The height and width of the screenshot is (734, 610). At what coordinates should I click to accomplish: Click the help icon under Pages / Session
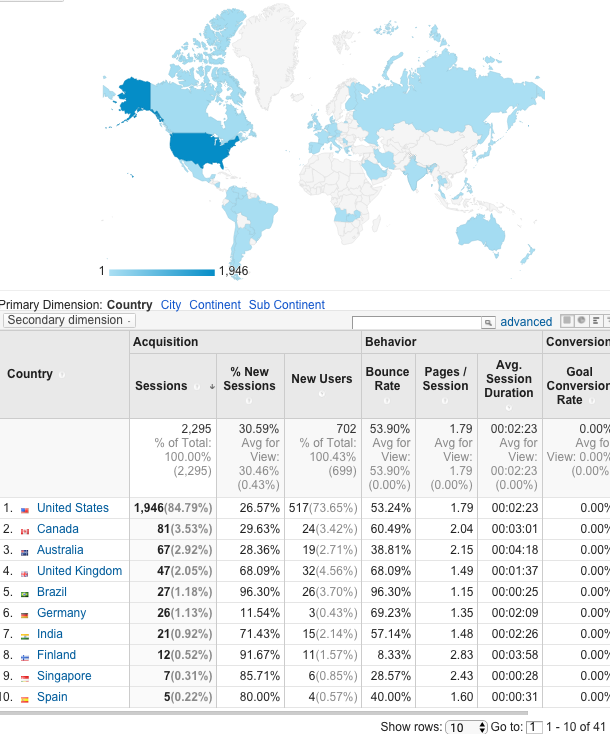445,401
